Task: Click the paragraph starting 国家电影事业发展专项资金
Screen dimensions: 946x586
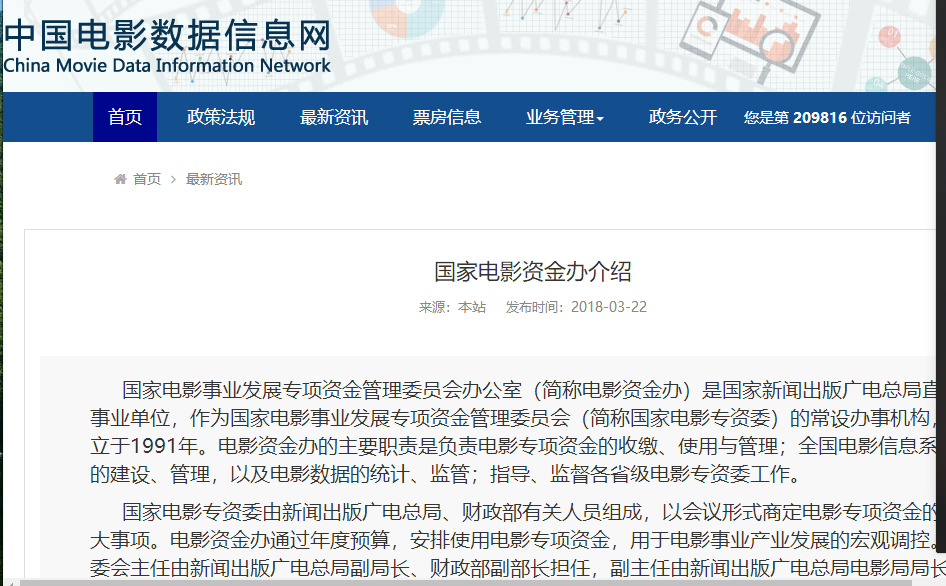Action: click(x=513, y=432)
